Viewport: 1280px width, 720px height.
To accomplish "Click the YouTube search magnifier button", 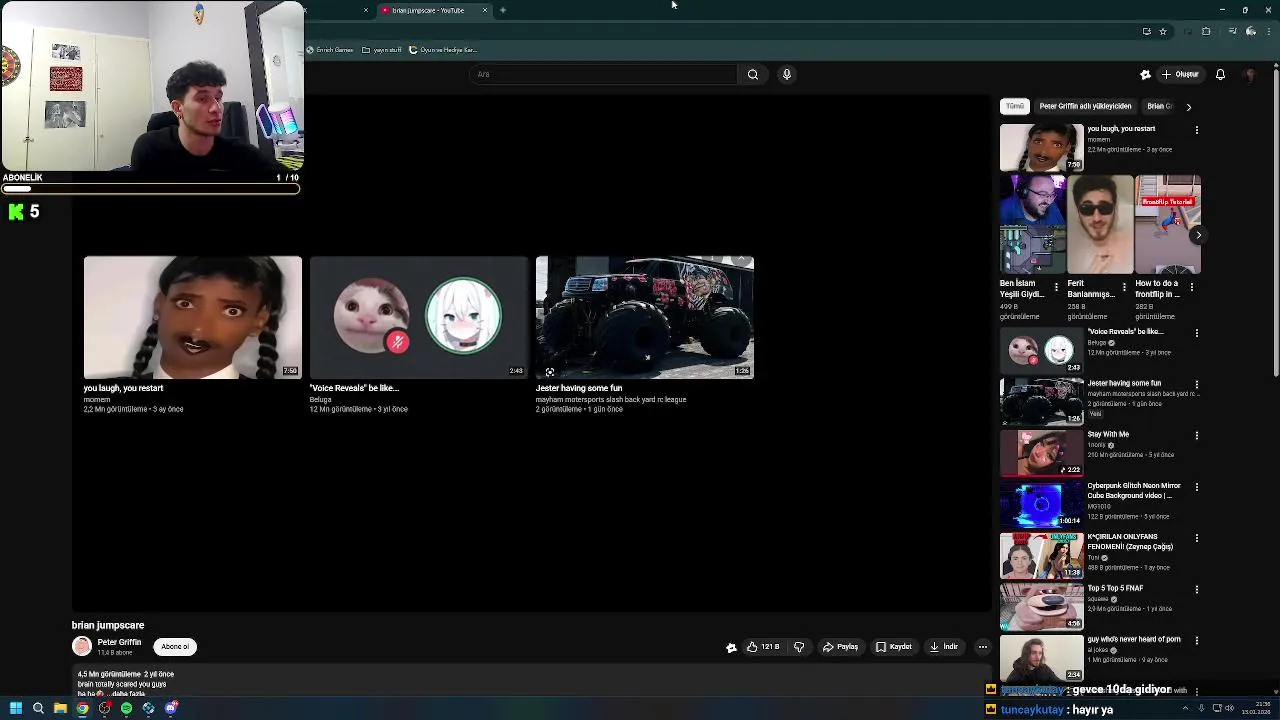I will (753, 74).
